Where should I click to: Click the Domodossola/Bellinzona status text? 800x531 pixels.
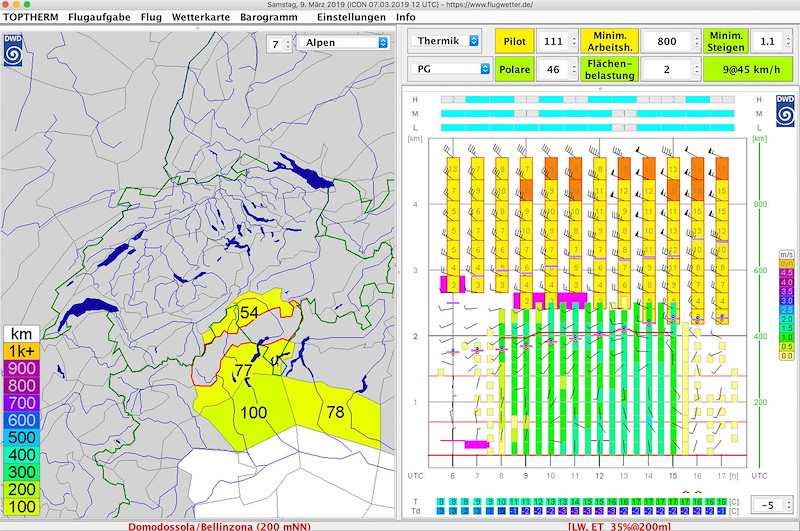point(219,526)
